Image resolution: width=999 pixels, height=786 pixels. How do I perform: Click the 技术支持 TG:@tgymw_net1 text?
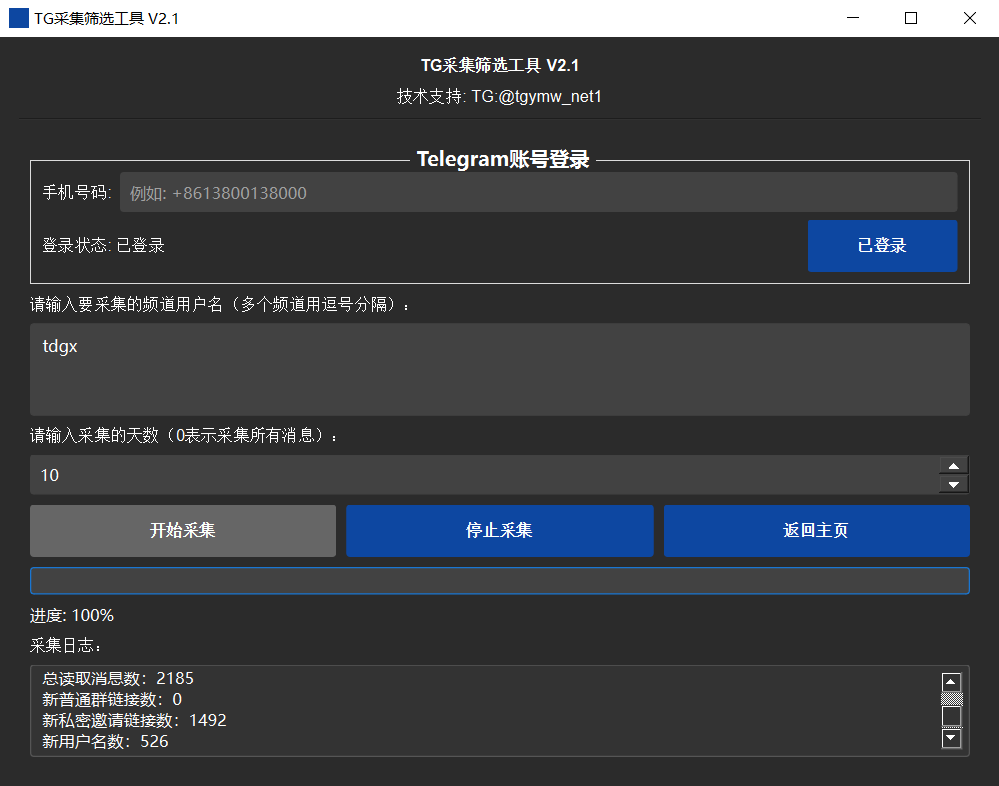499,97
